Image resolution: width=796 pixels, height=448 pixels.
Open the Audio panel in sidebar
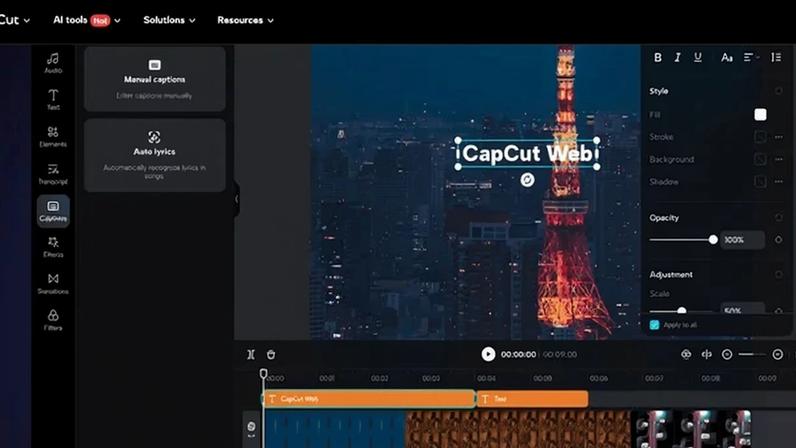click(x=53, y=63)
